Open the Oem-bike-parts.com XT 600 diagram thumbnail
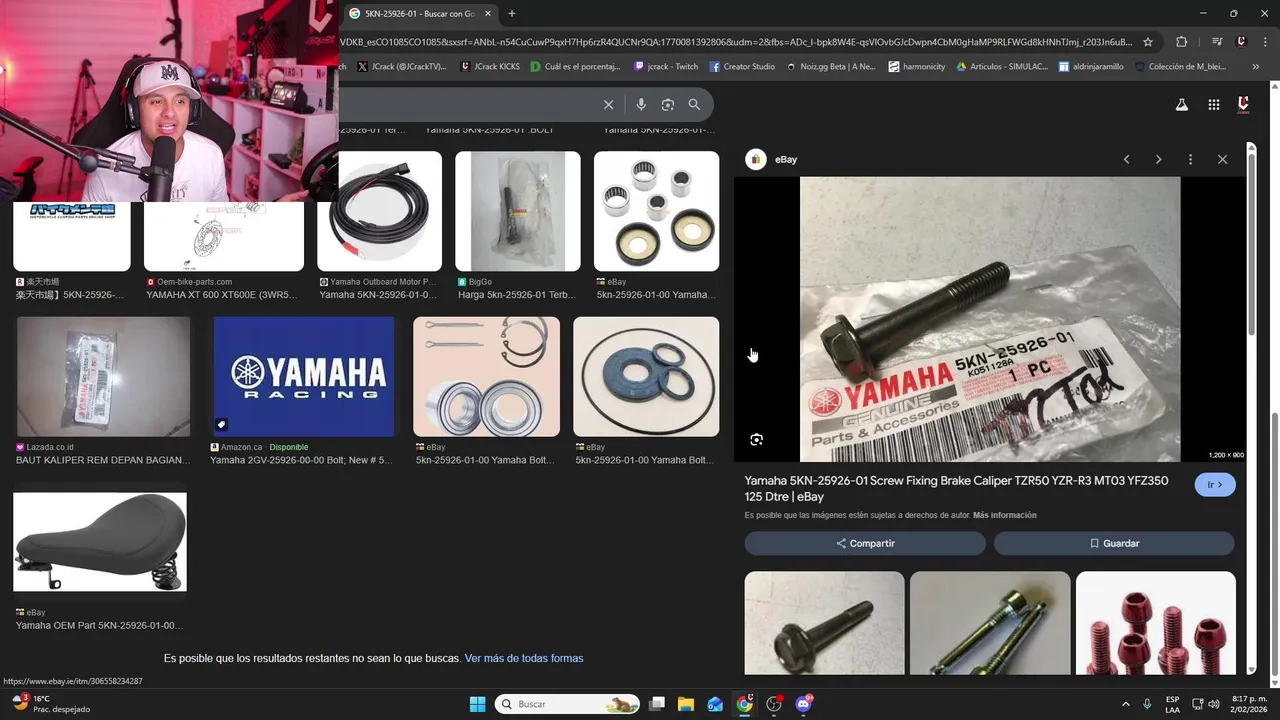1280x720 pixels. (x=224, y=236)
